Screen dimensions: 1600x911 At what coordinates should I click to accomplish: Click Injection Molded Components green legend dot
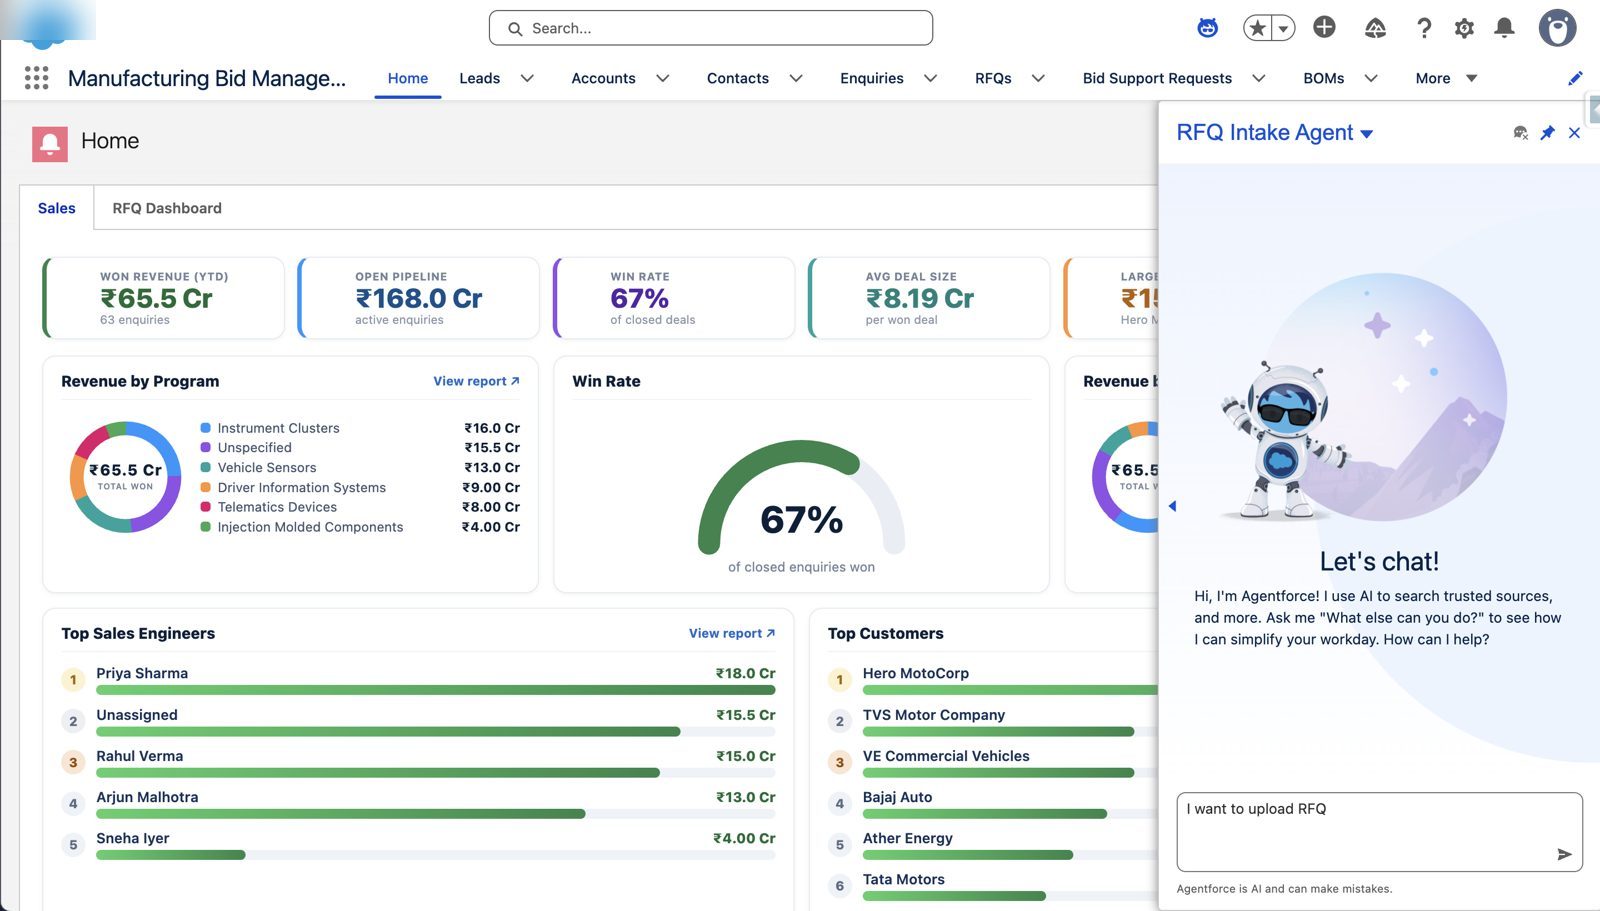tap(205, 527)
